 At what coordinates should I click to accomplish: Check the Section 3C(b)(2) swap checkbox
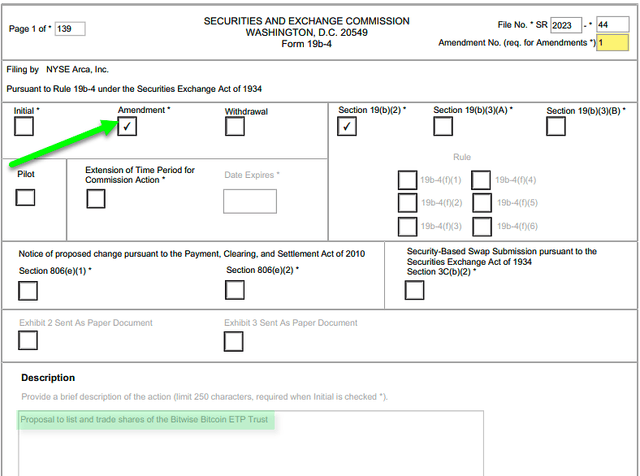pos(414,290)
